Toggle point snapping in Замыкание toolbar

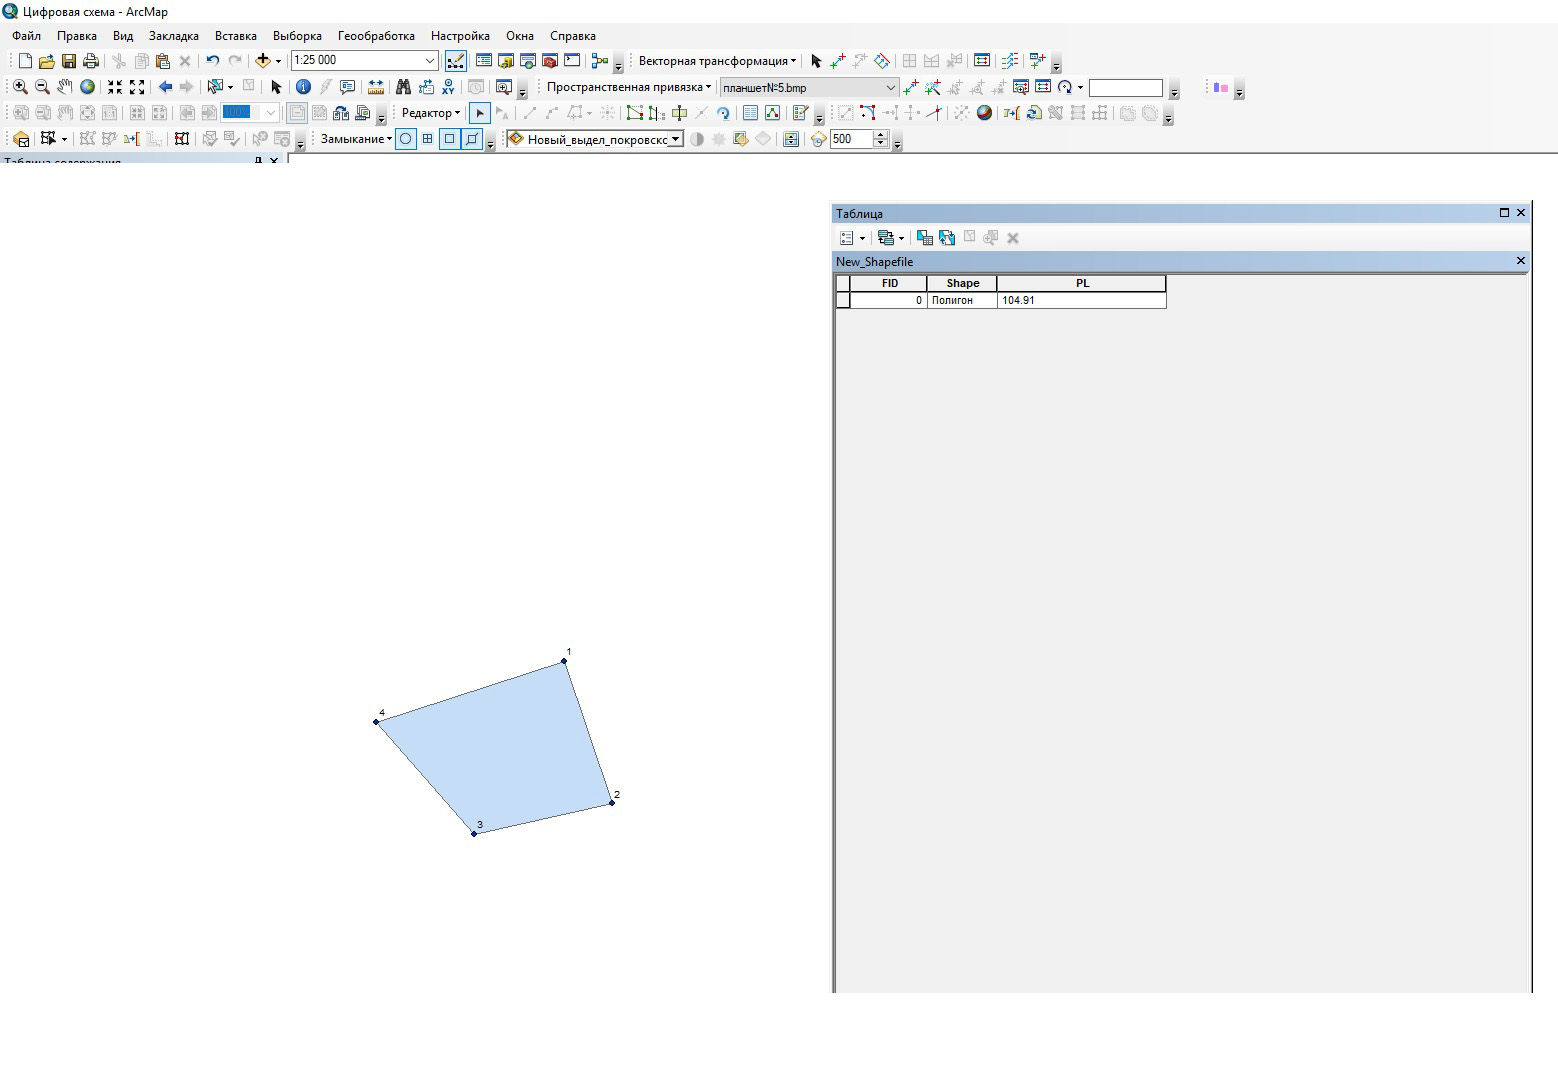pyautogui.click(x=406, y=139)
